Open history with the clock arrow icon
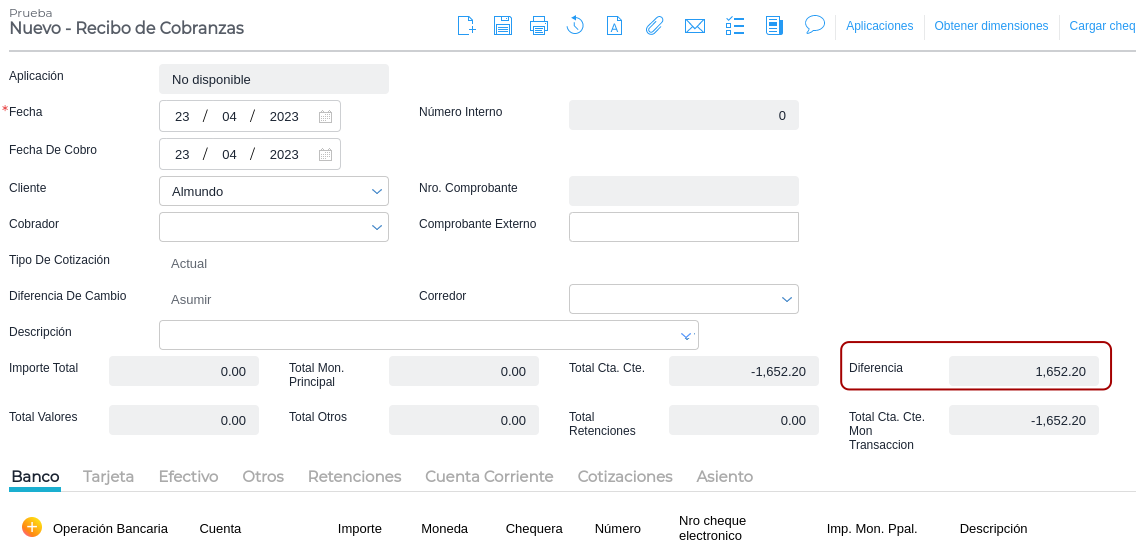The height and width of the screenshot is (540, 1136). click(575, 26)
